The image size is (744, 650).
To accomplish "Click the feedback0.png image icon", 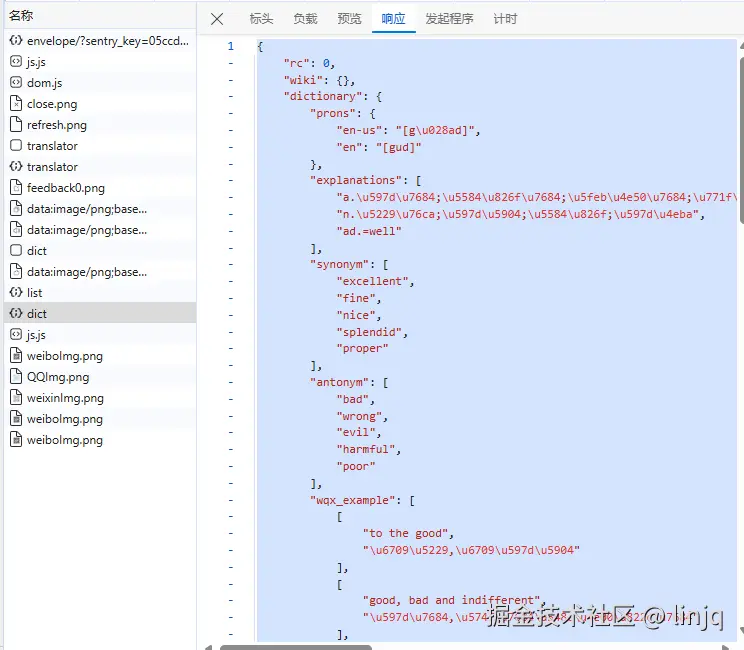I will coord(16,187).
